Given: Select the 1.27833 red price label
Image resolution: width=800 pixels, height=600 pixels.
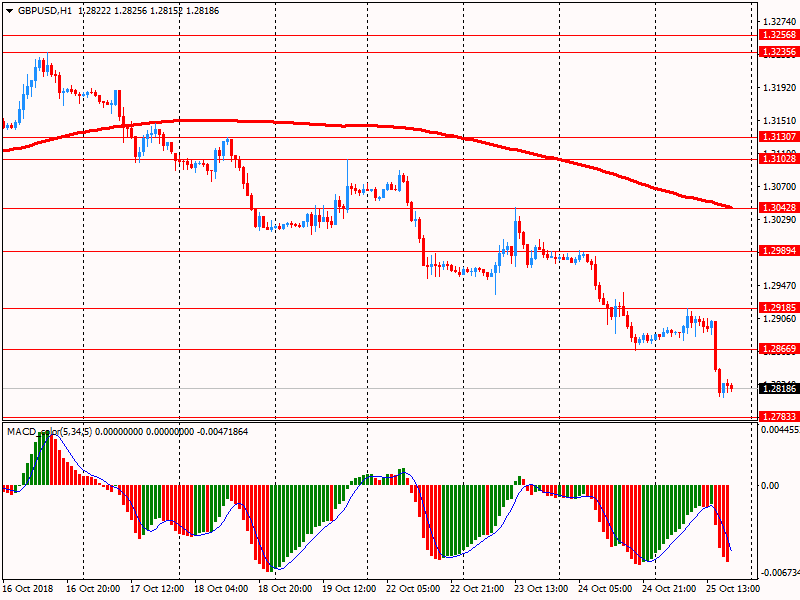Looking at the screenshot, I should click(x=778, y=416).
